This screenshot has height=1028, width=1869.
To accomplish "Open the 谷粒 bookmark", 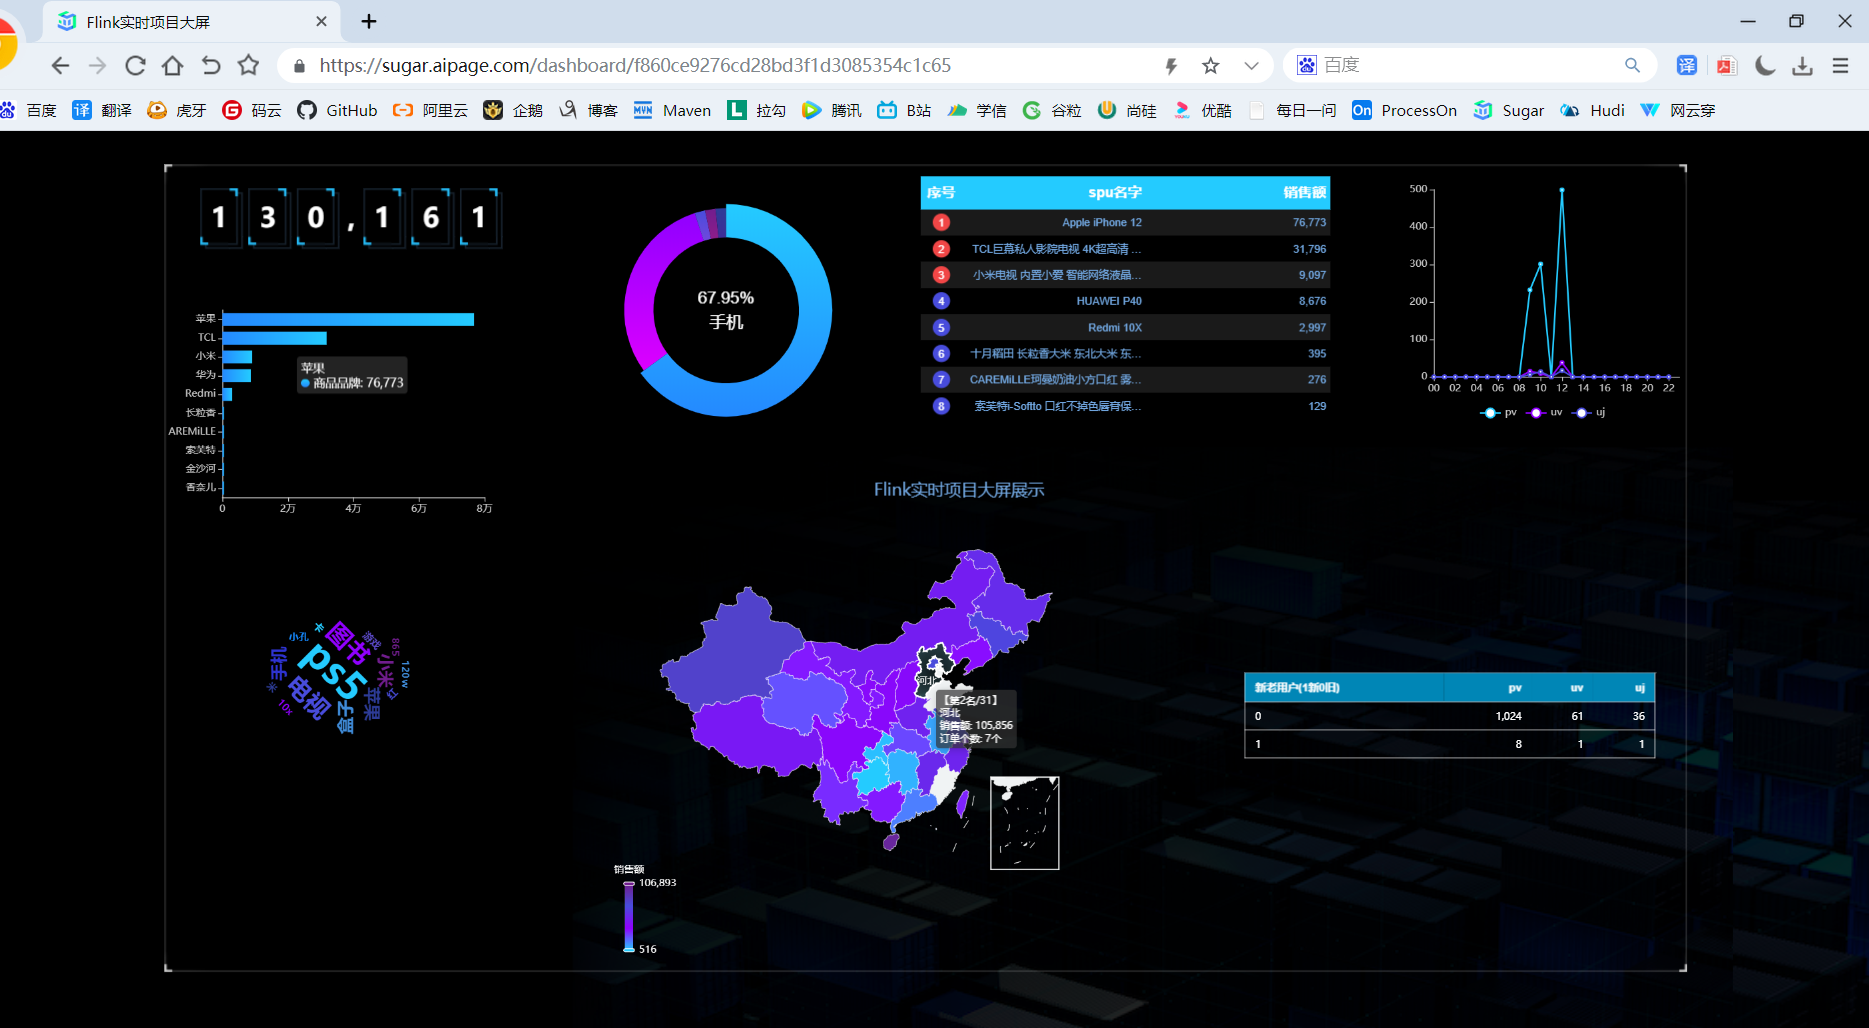I will coord(1052,110).
